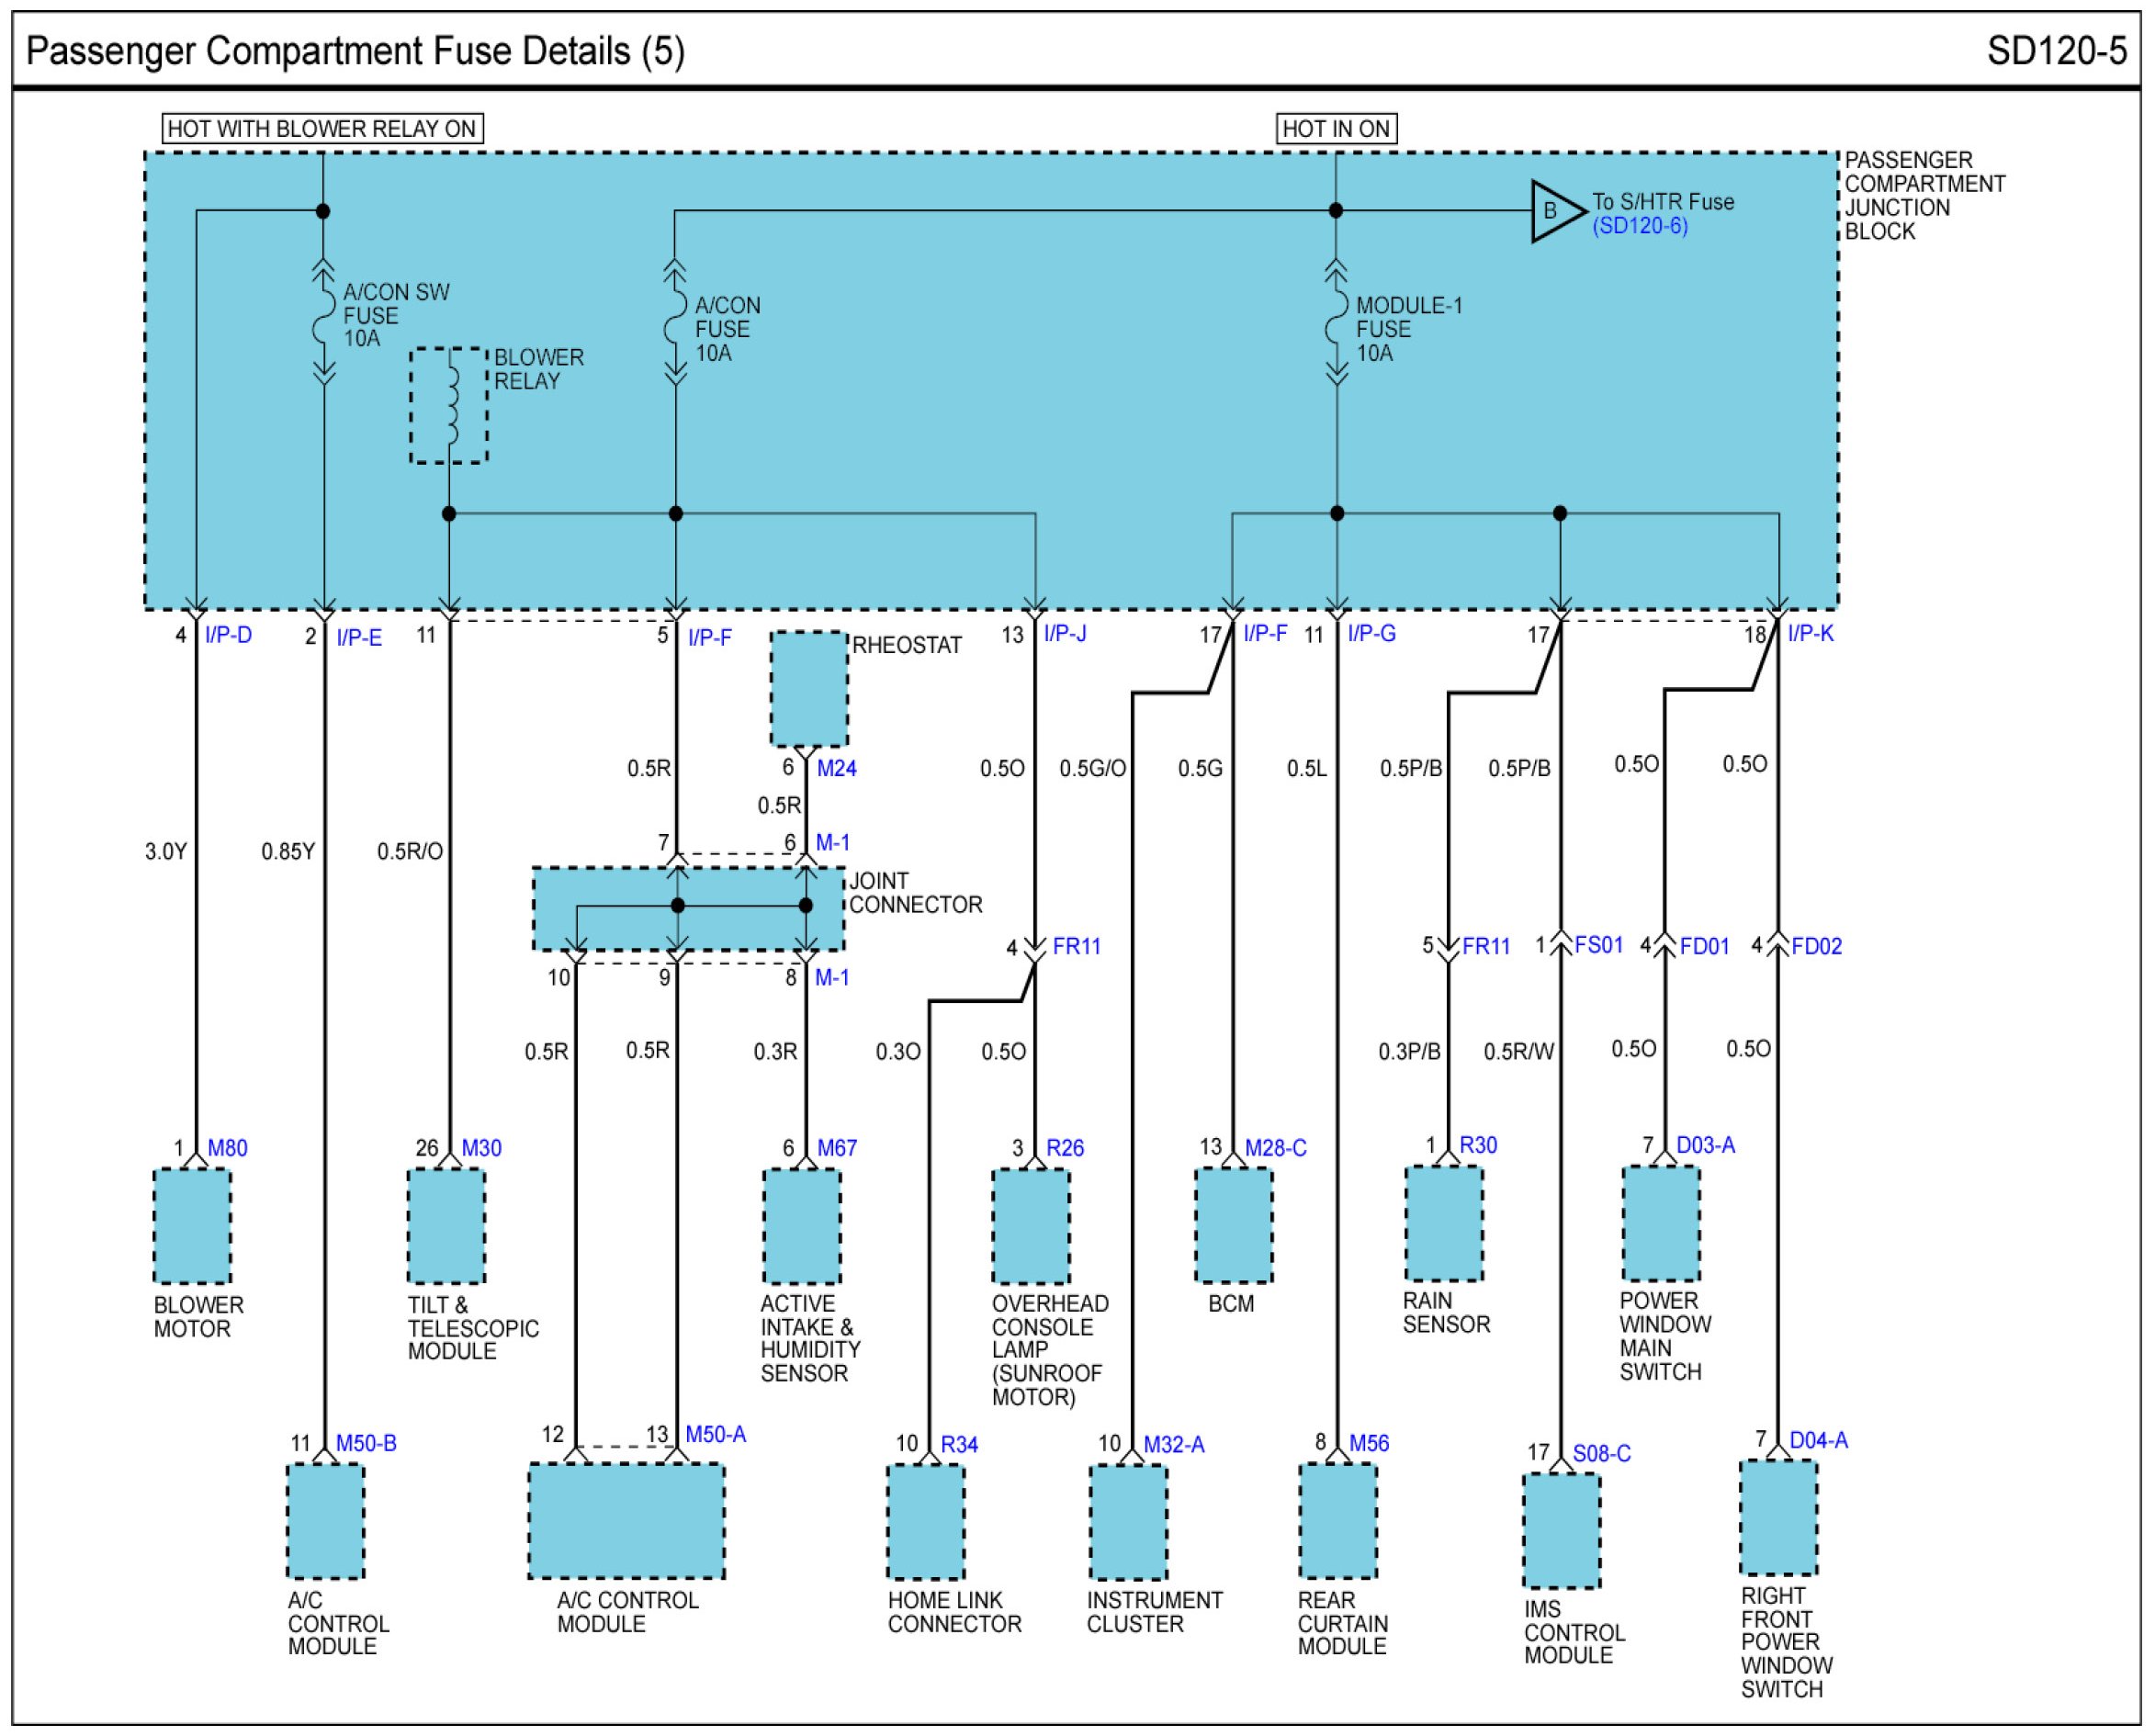Click the IMS Control Module box
Image resolution: width=2155 pixels, height=1736 pixels.
1561,1531
